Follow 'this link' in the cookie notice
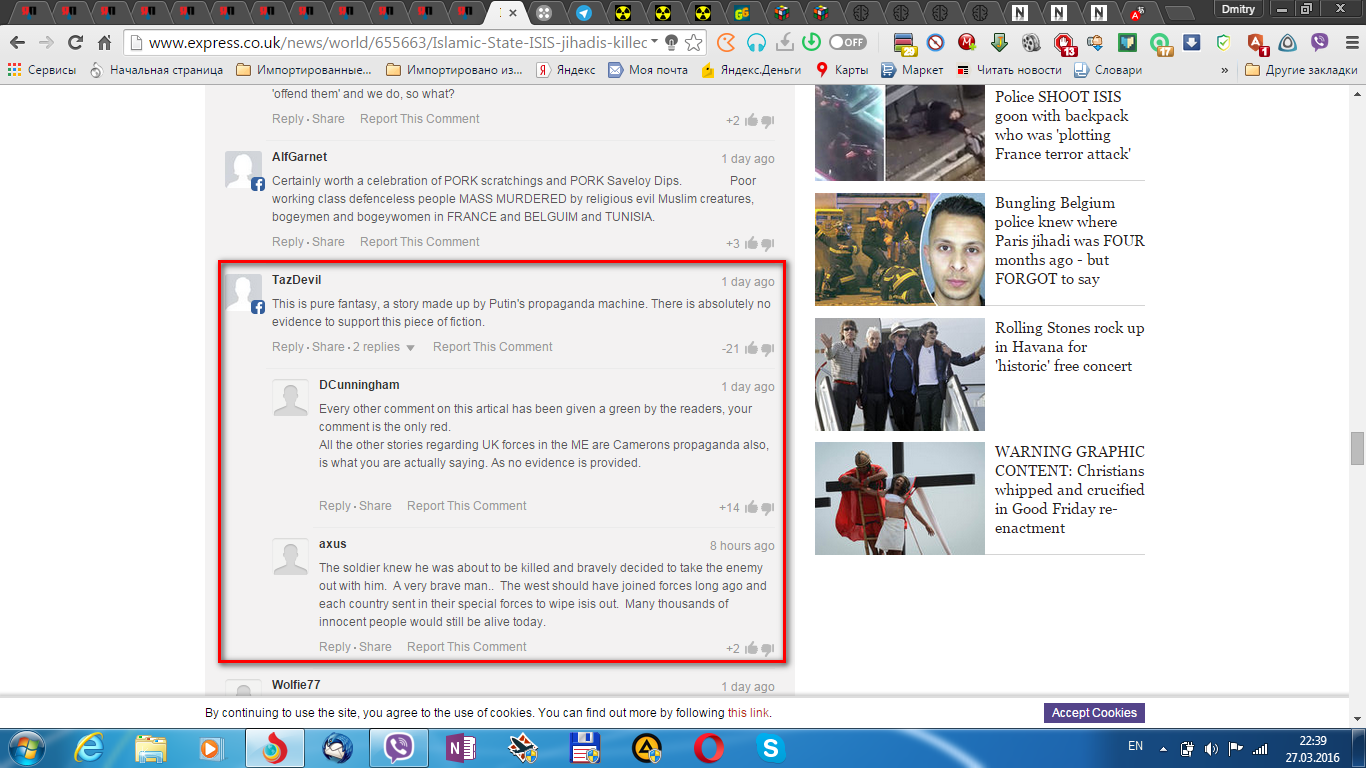Viewport: 1366px width, 768px height. [748, 713]
